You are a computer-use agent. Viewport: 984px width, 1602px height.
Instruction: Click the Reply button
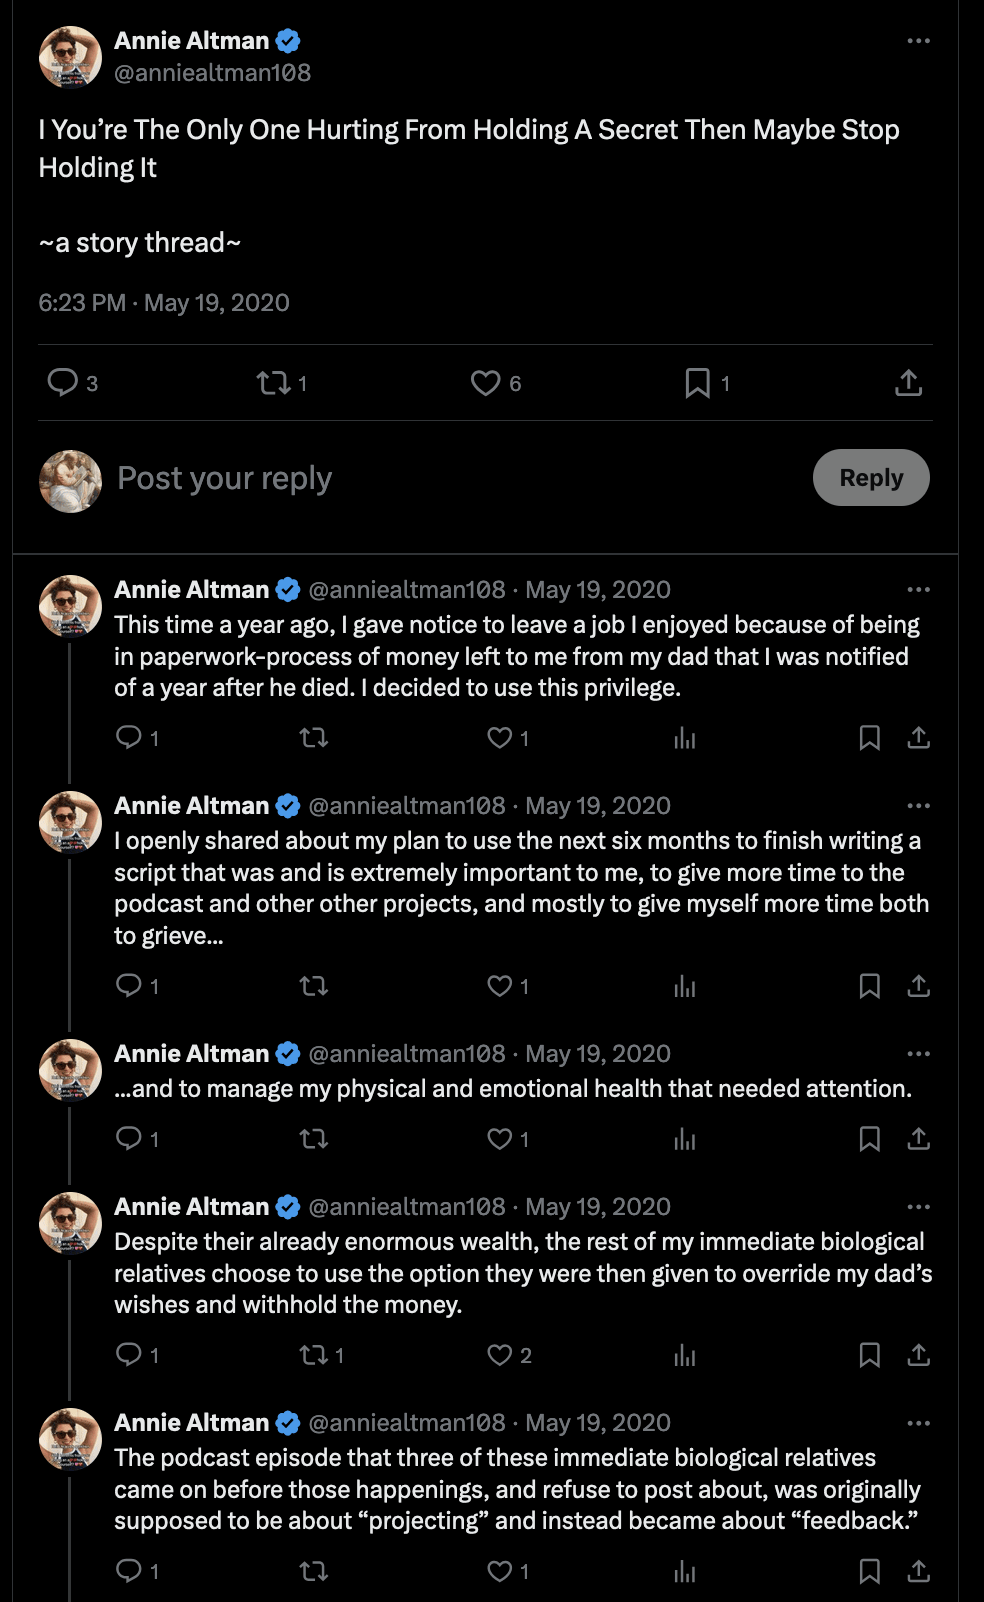[870, 478]
